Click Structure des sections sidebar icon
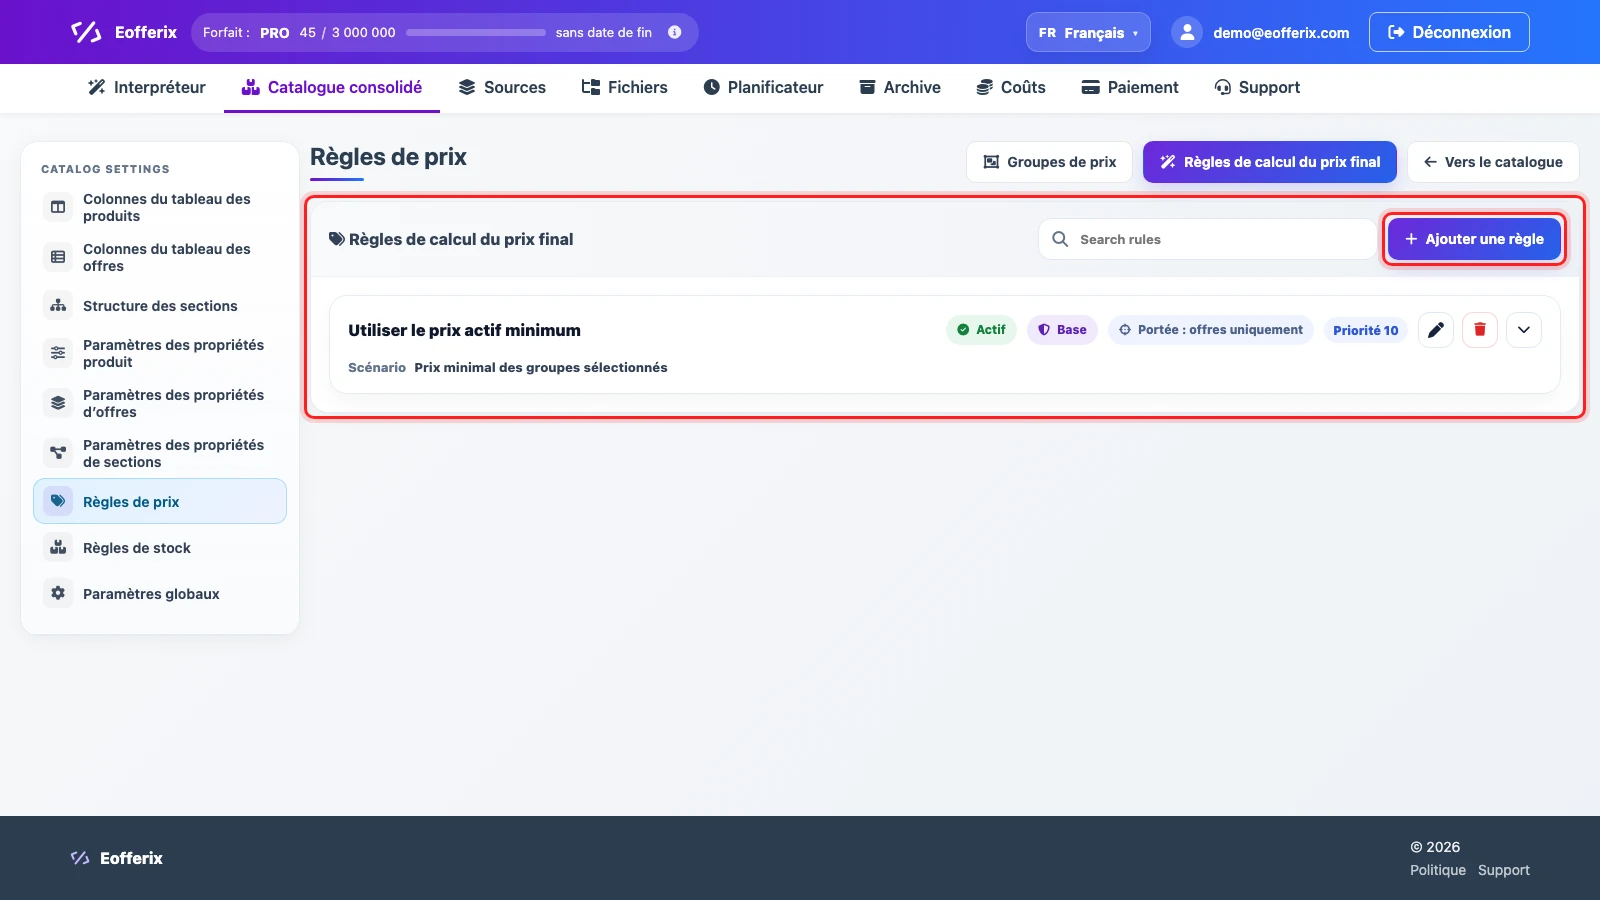The image size is (1600, 900). [x=58, y=305]
